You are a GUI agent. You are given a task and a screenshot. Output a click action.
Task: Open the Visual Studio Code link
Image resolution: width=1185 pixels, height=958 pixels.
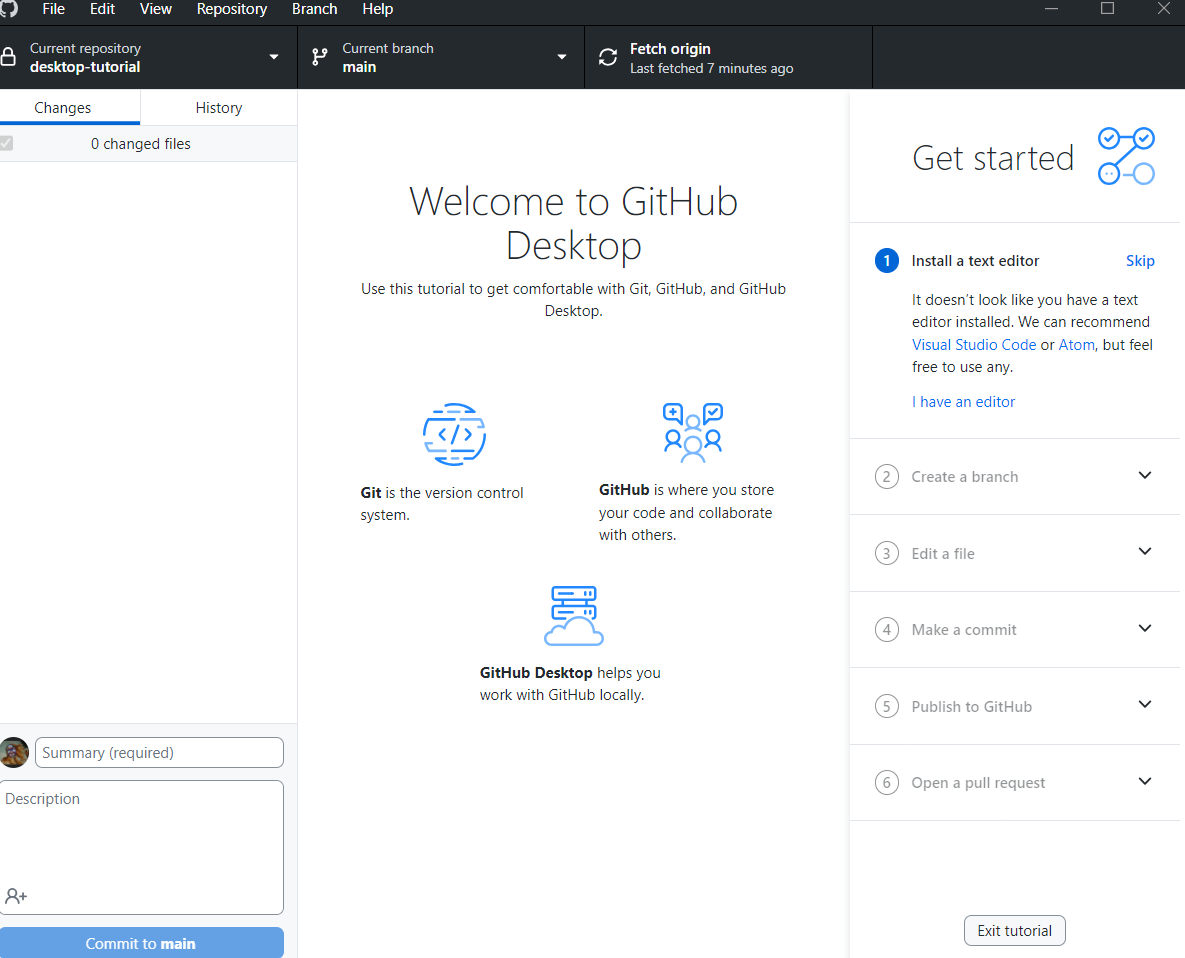(x=973, y=345)
